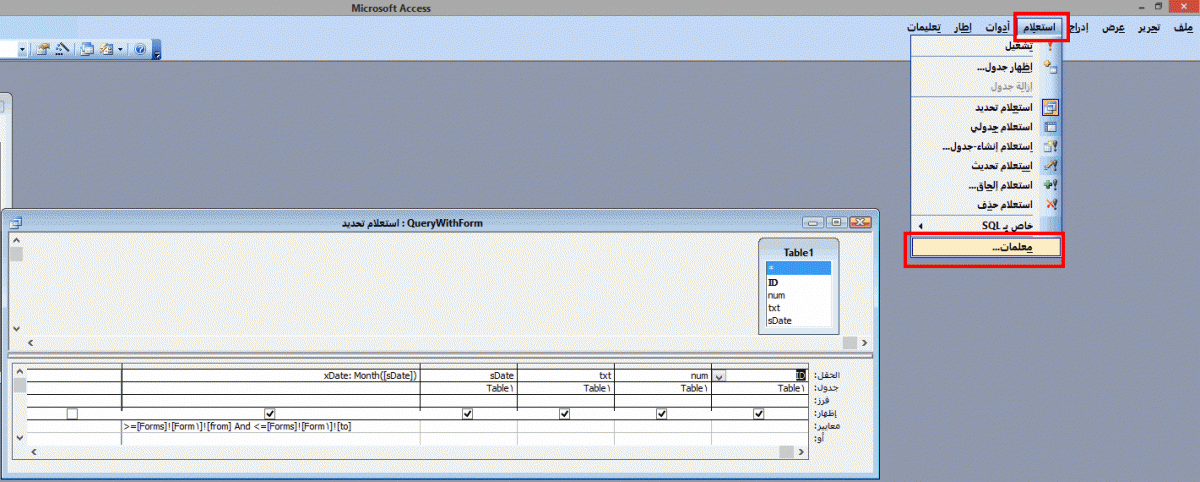Select Parameters menu entry (معلمات...)

point(985,249)
